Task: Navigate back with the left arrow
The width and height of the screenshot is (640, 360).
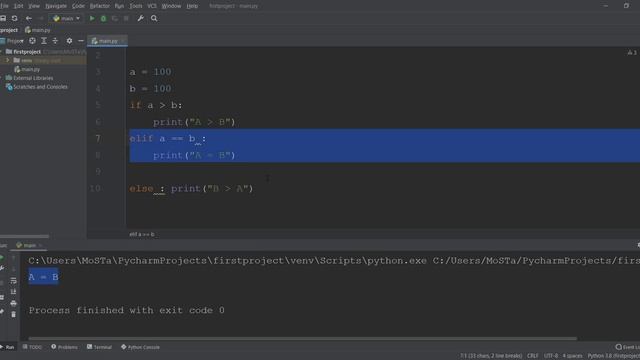Action: [29, 18]
